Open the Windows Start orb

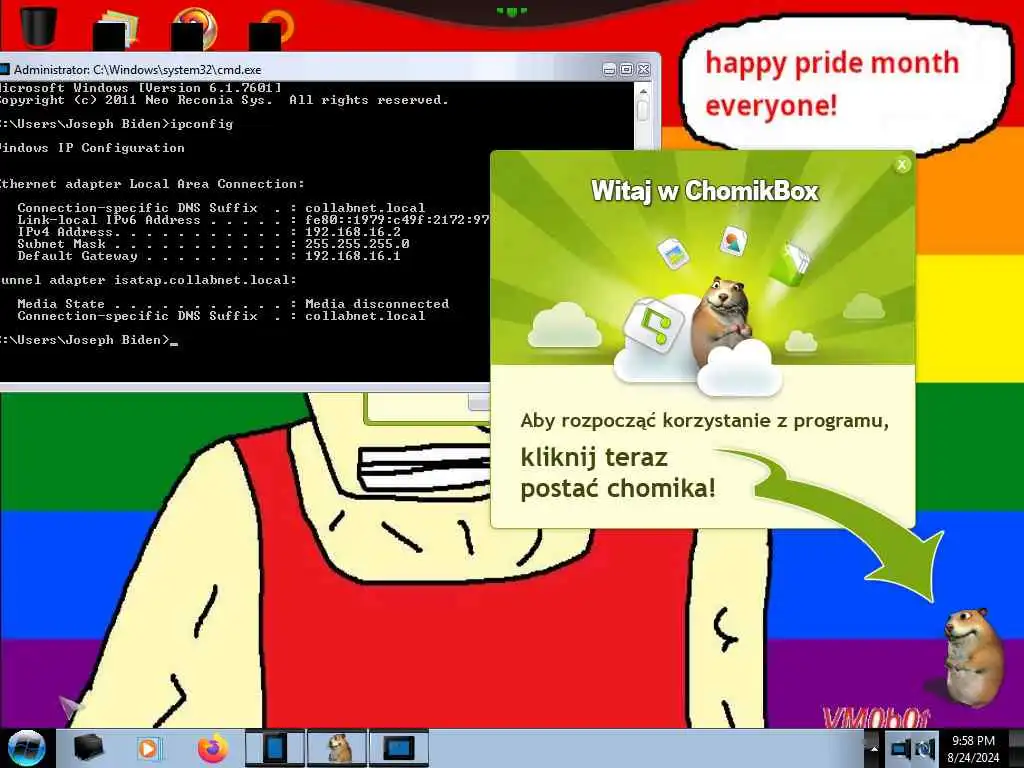(x=27, y=748)
